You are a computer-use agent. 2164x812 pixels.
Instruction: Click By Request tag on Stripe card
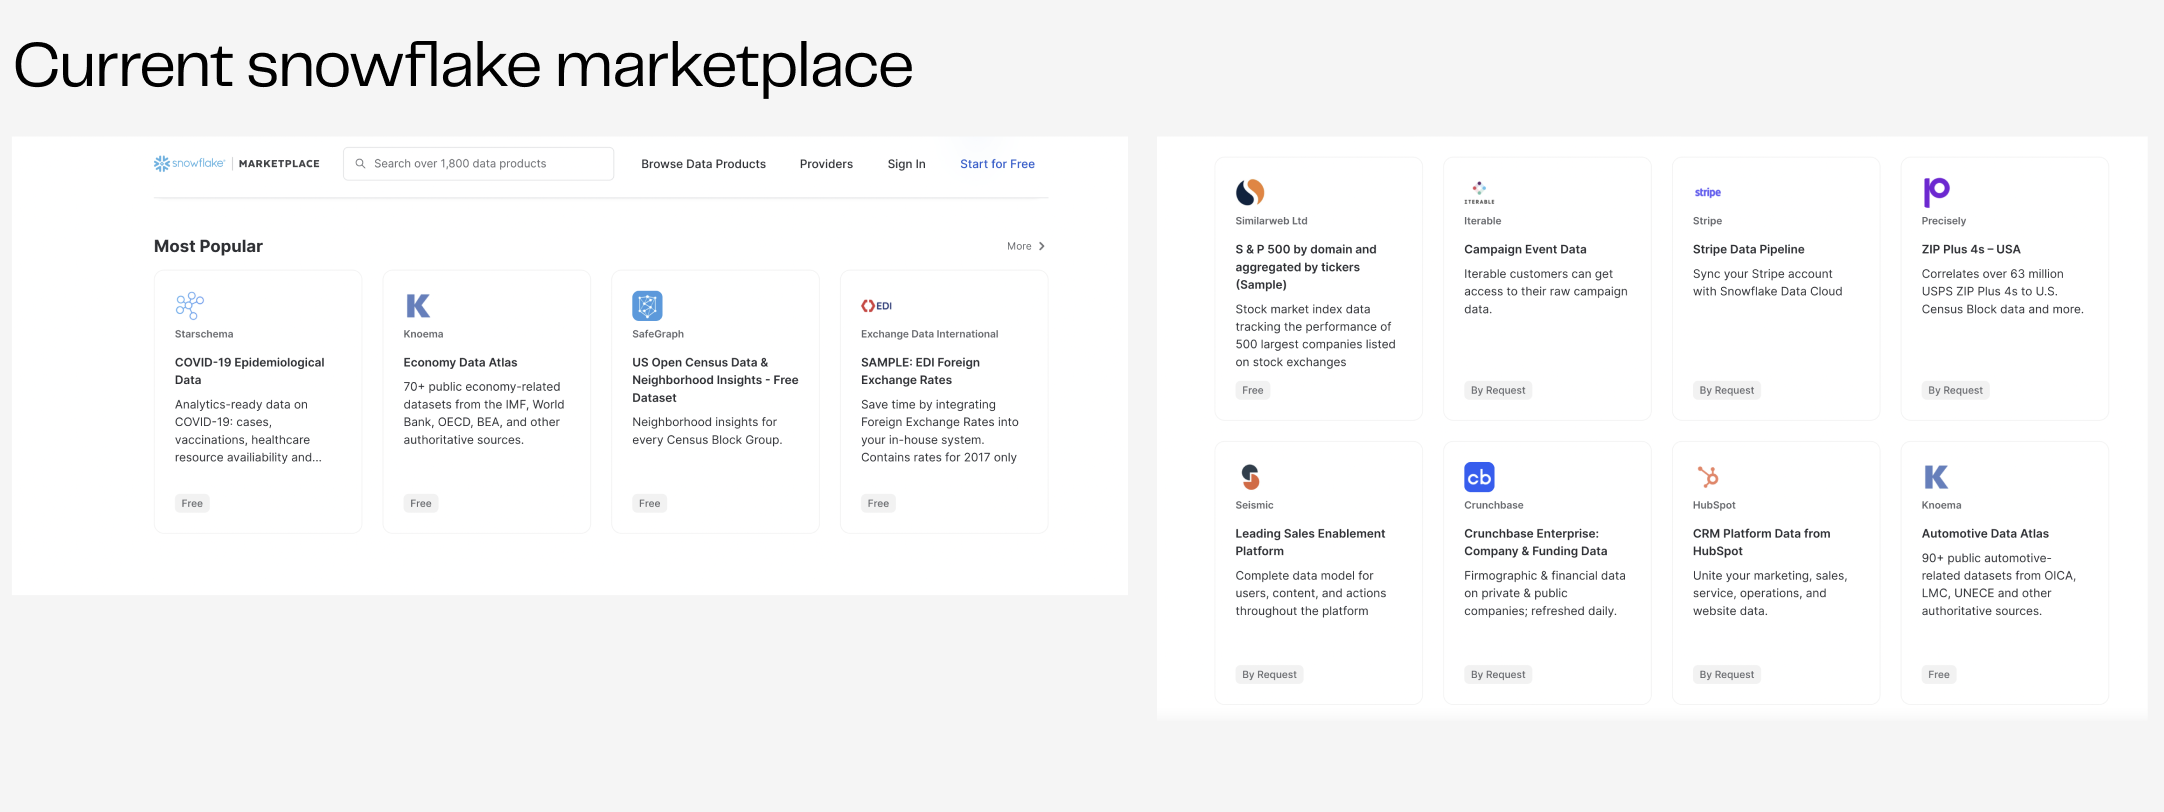pos(1726,390)
